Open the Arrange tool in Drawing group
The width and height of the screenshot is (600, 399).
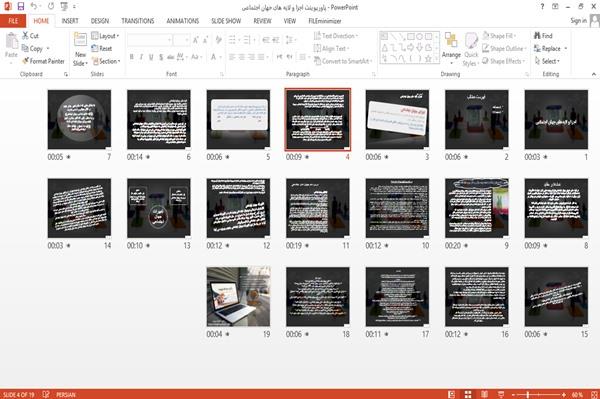[x=451, y=46]
